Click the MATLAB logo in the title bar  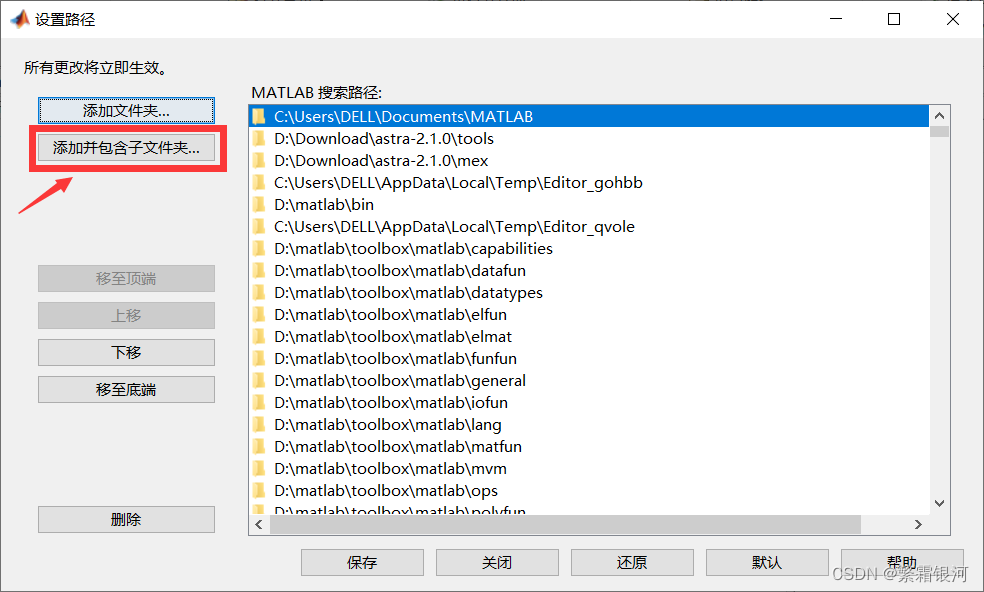coord(19,18)
